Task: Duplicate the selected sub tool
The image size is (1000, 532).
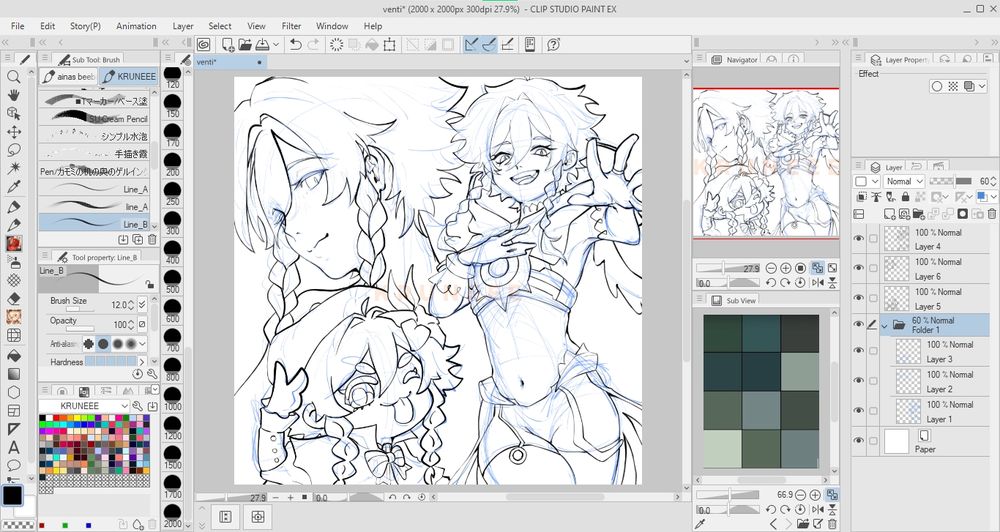Action: [x=137, y=239]
